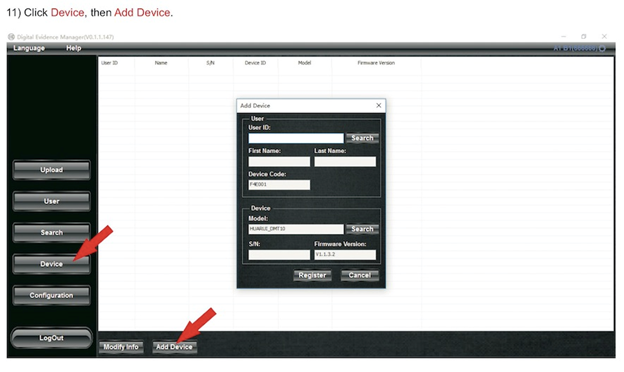Search for the User ID
This screenshot has height=372, width=624.
point(362,138)
